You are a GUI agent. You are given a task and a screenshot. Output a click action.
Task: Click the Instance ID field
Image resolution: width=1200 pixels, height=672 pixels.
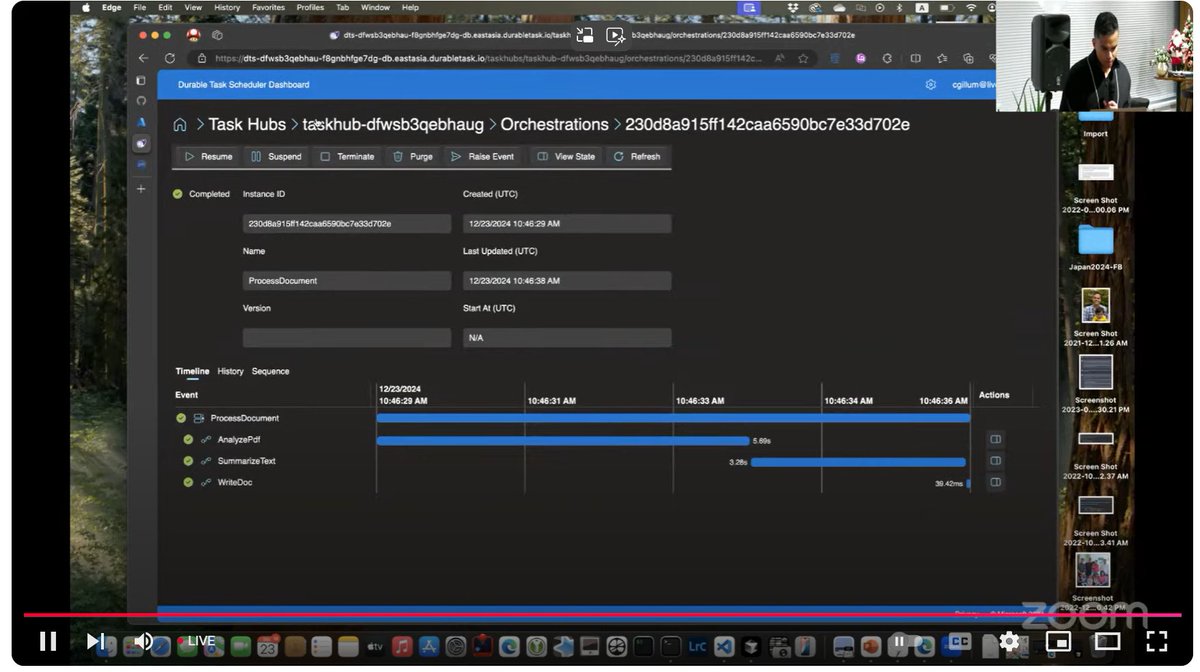point(347,224)
